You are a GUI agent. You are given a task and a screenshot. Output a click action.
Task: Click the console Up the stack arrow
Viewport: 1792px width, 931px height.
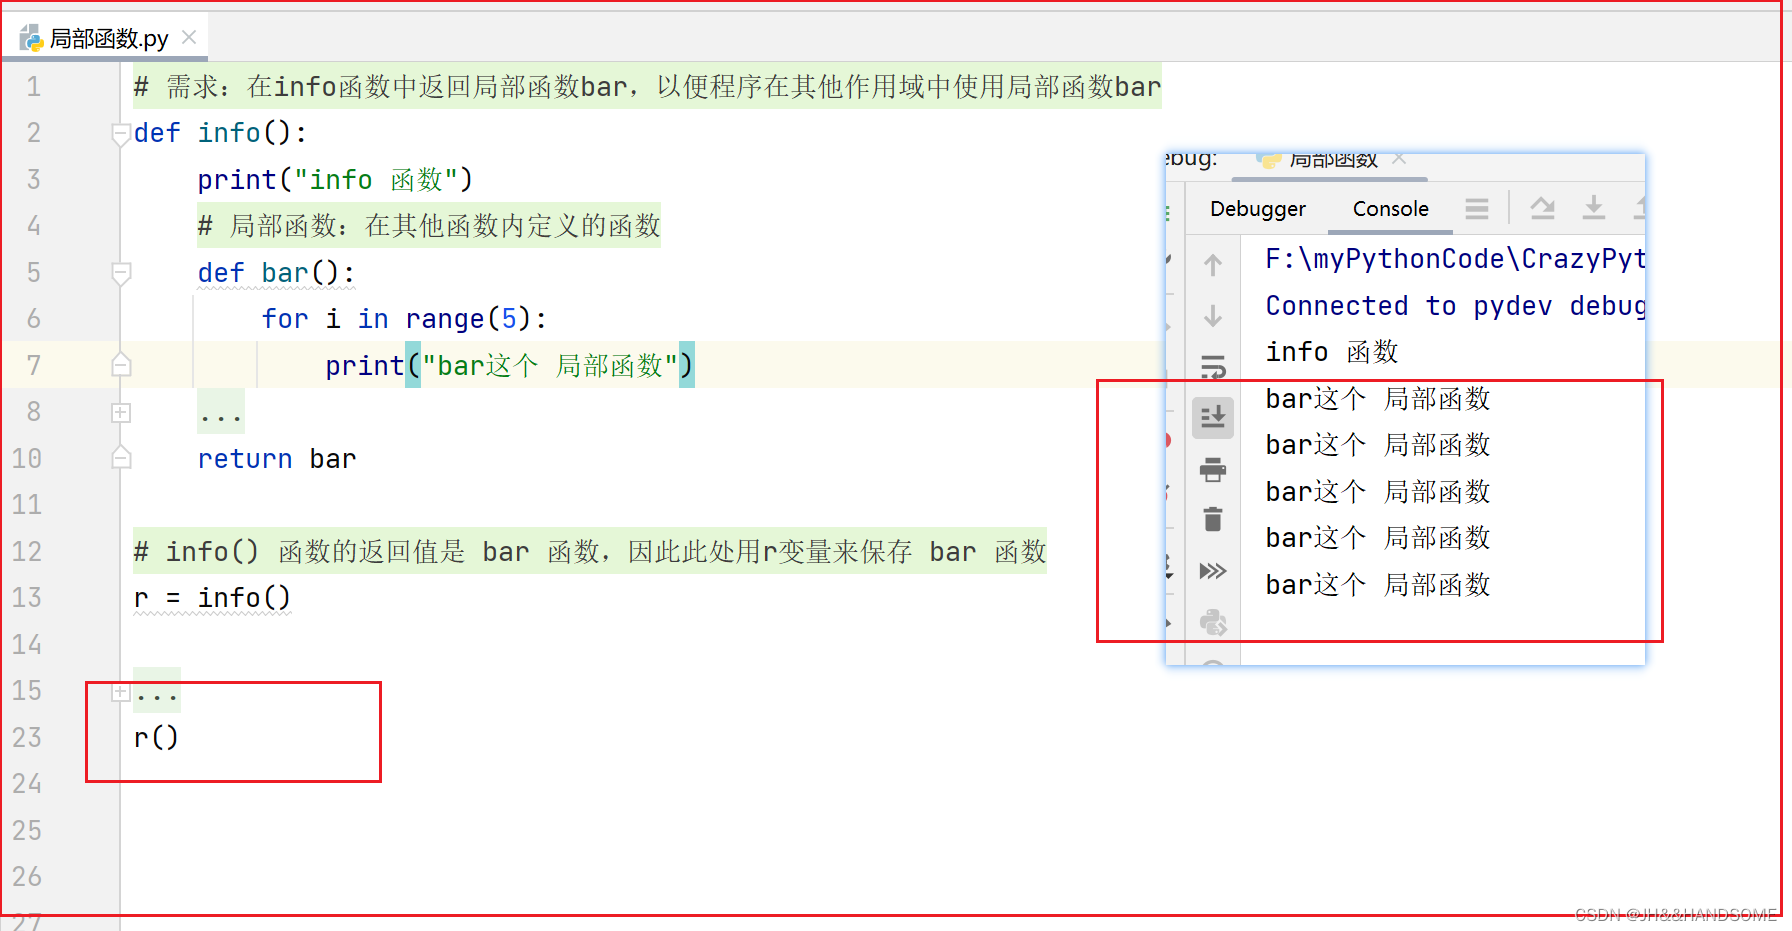click(1213, 265)
